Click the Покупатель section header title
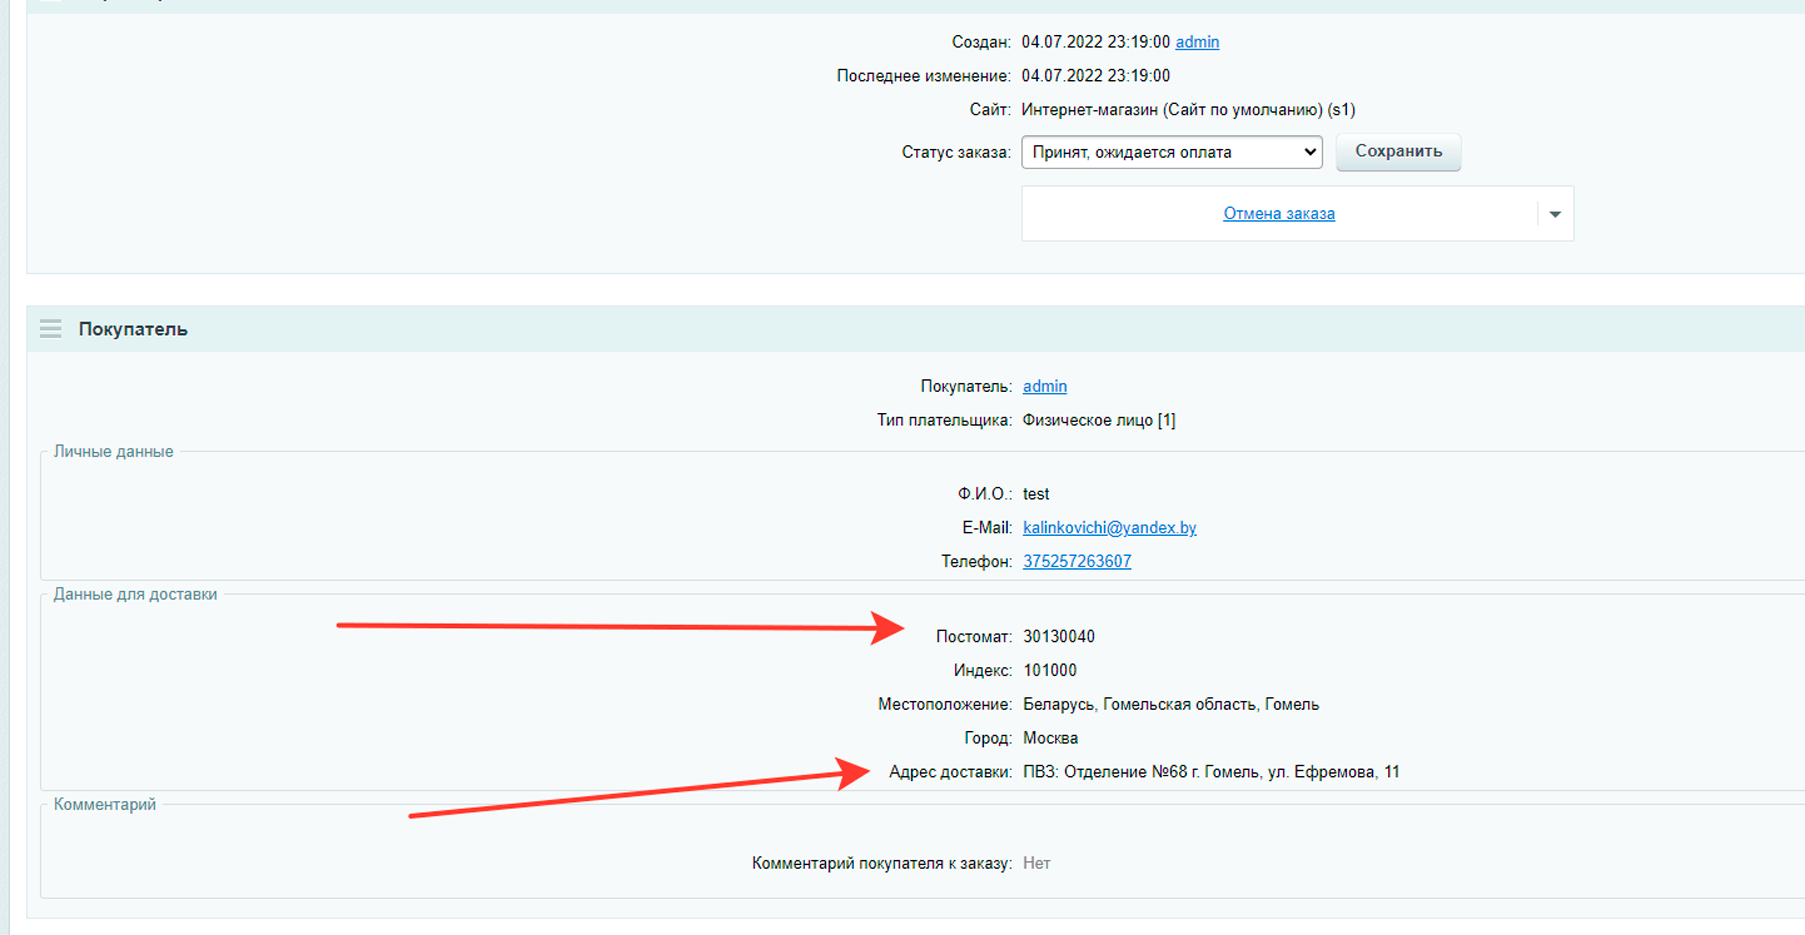Viewport: 1805px width, 935px height. click(133, 329)
